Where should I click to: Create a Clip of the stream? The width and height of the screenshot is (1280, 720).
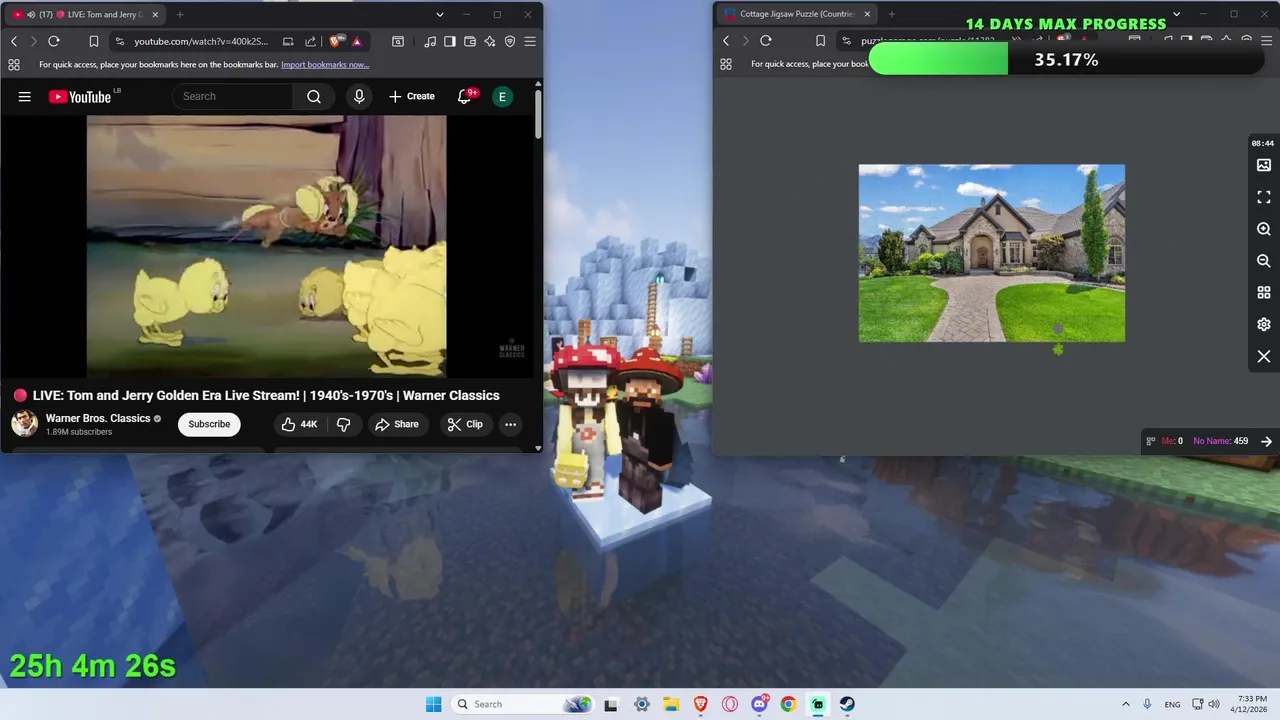(x=465, y=424)
